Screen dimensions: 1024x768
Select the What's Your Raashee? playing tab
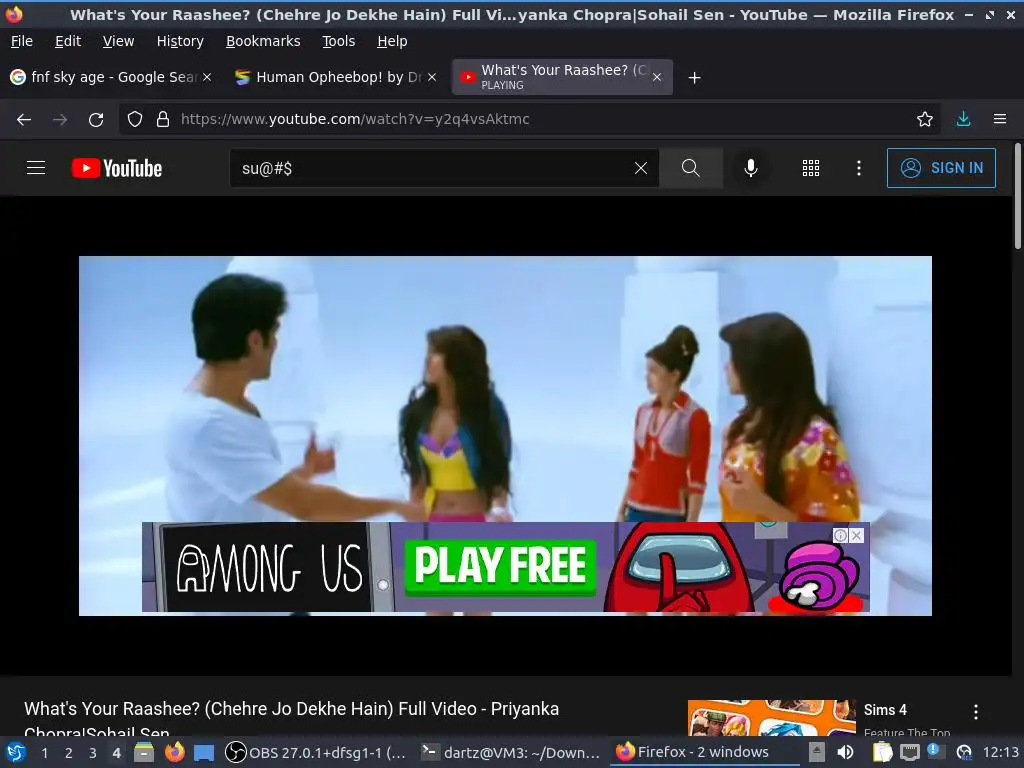click(562, 77)
